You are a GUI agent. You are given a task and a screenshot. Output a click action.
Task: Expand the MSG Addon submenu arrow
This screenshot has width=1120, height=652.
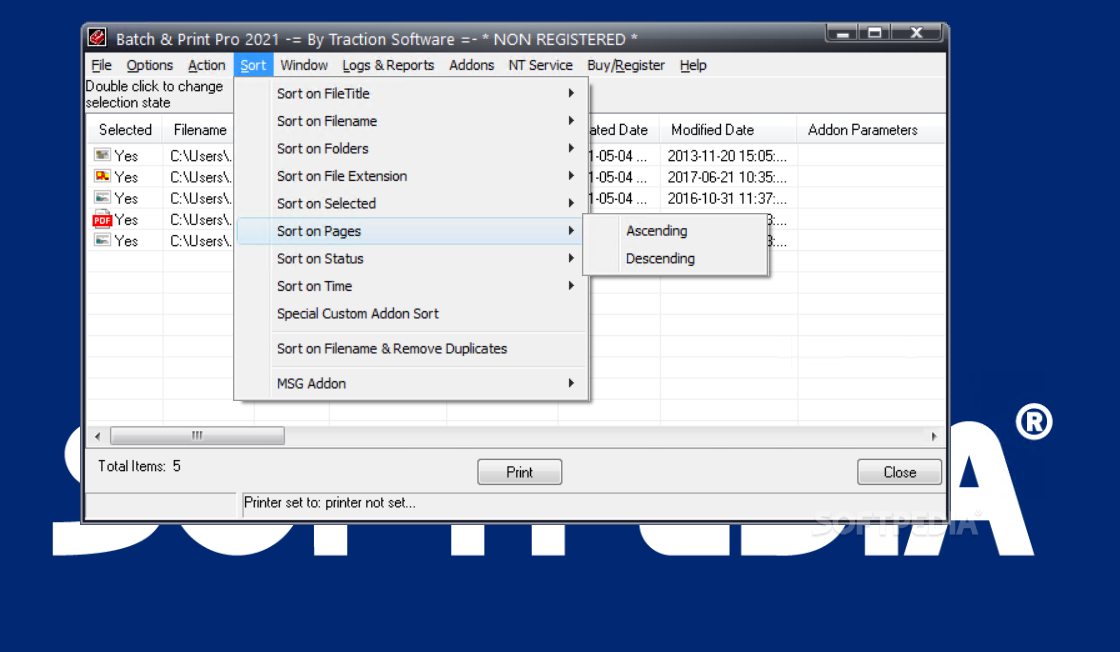click(x=571, y=383)
